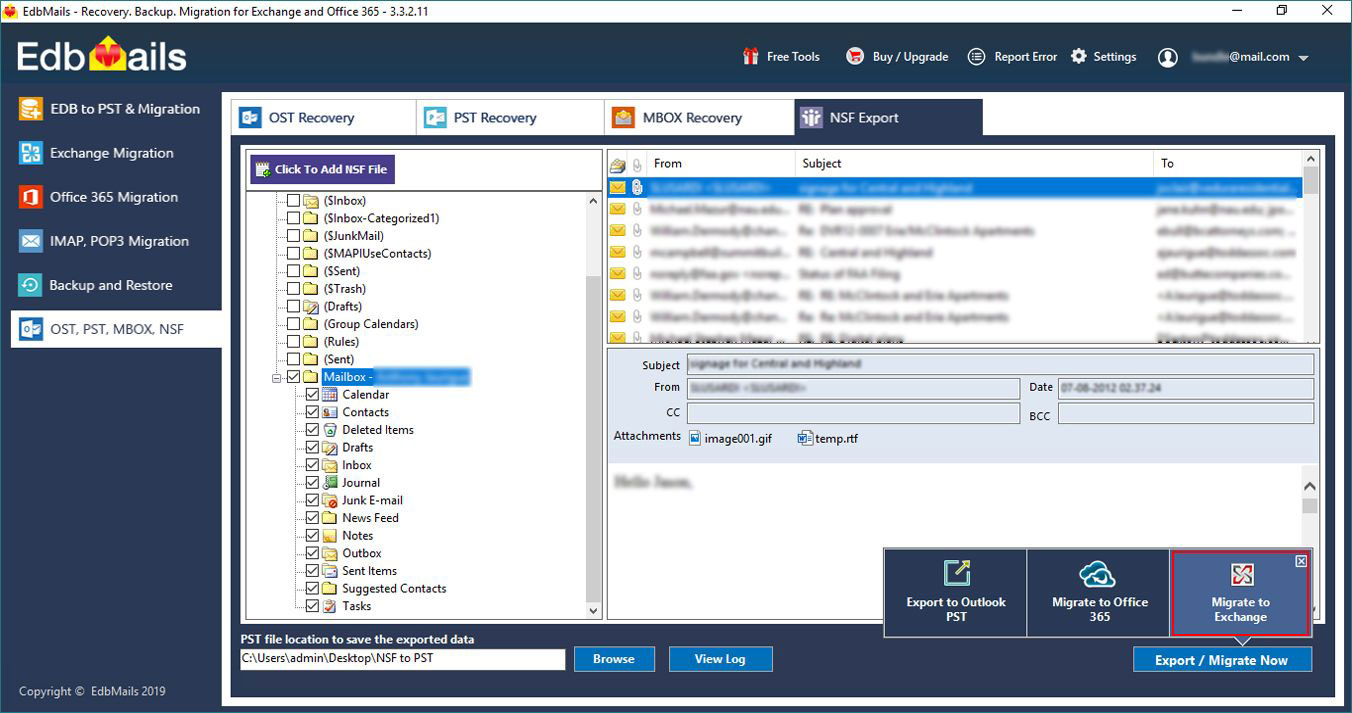This screenshot has width=1352, height=713.
Task: Switch to the MBOX Recovery tab
Action: point(699,118)
